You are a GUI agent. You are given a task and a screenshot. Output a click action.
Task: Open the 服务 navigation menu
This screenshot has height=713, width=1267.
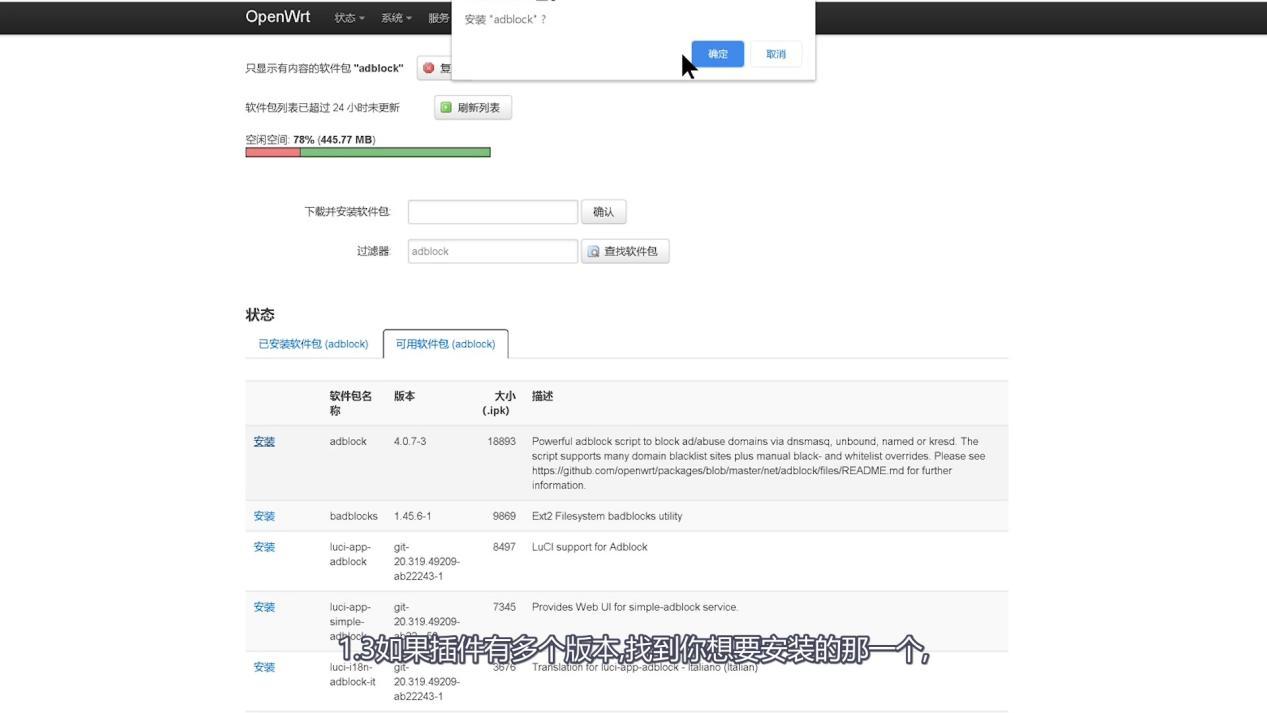point(440,17)
